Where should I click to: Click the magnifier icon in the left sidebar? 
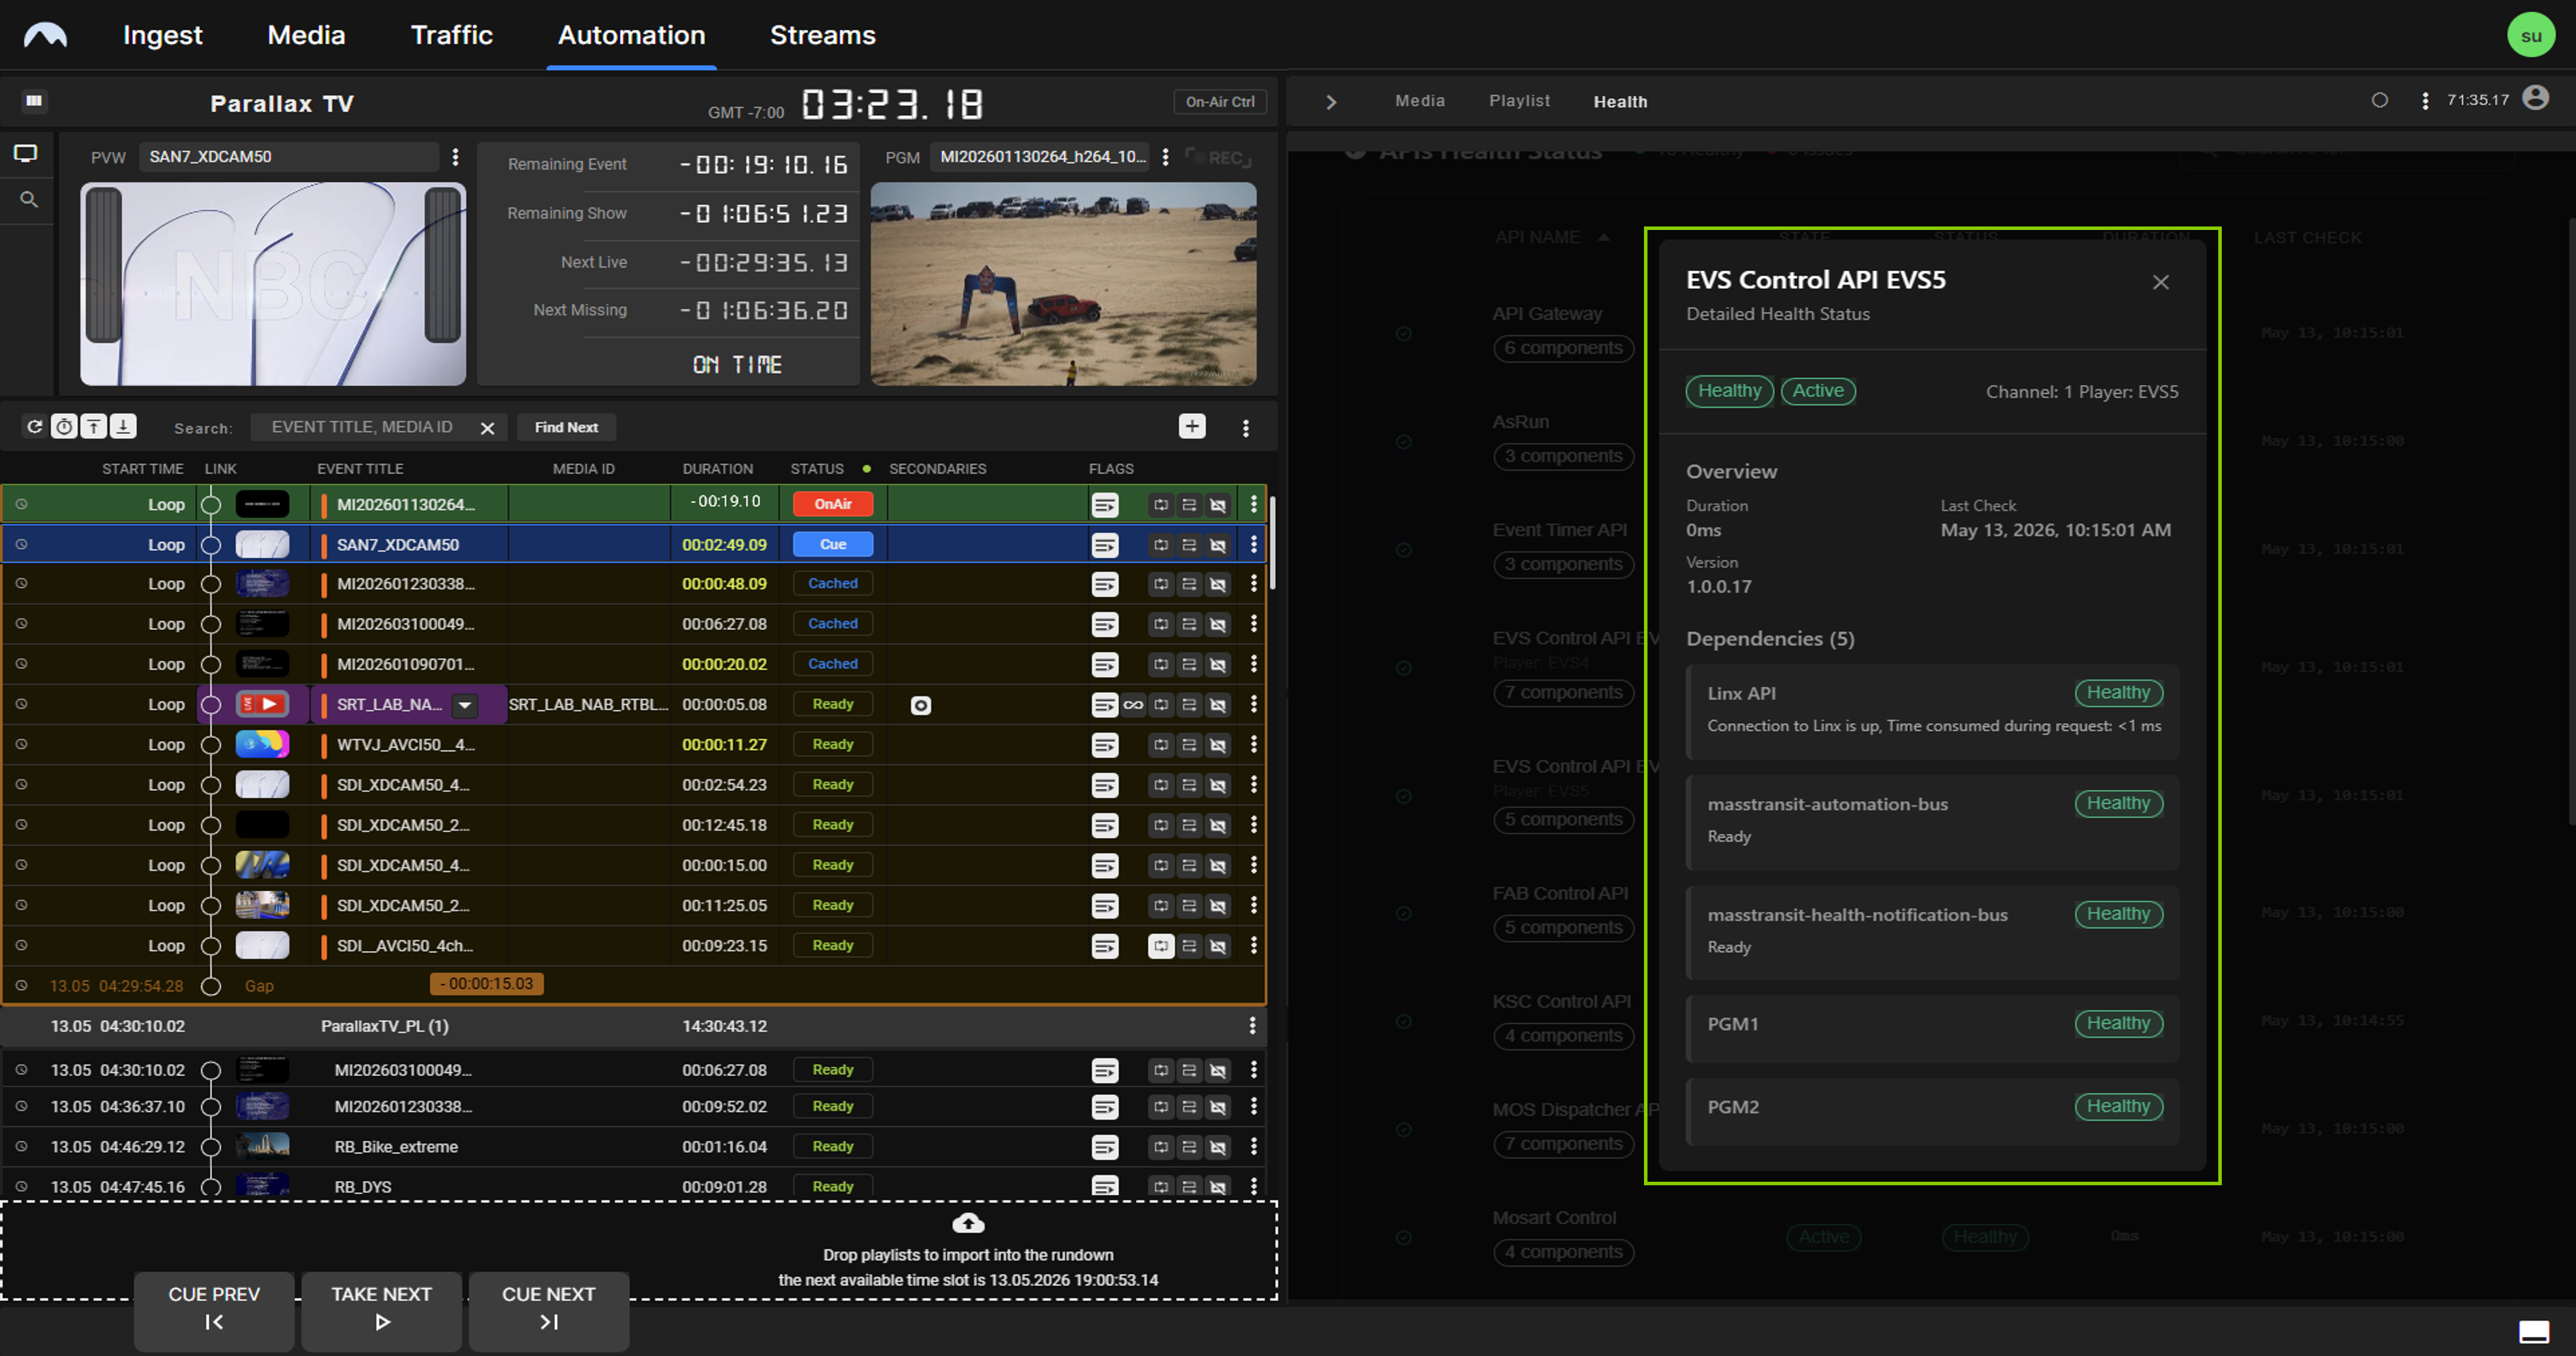point(29,200)
